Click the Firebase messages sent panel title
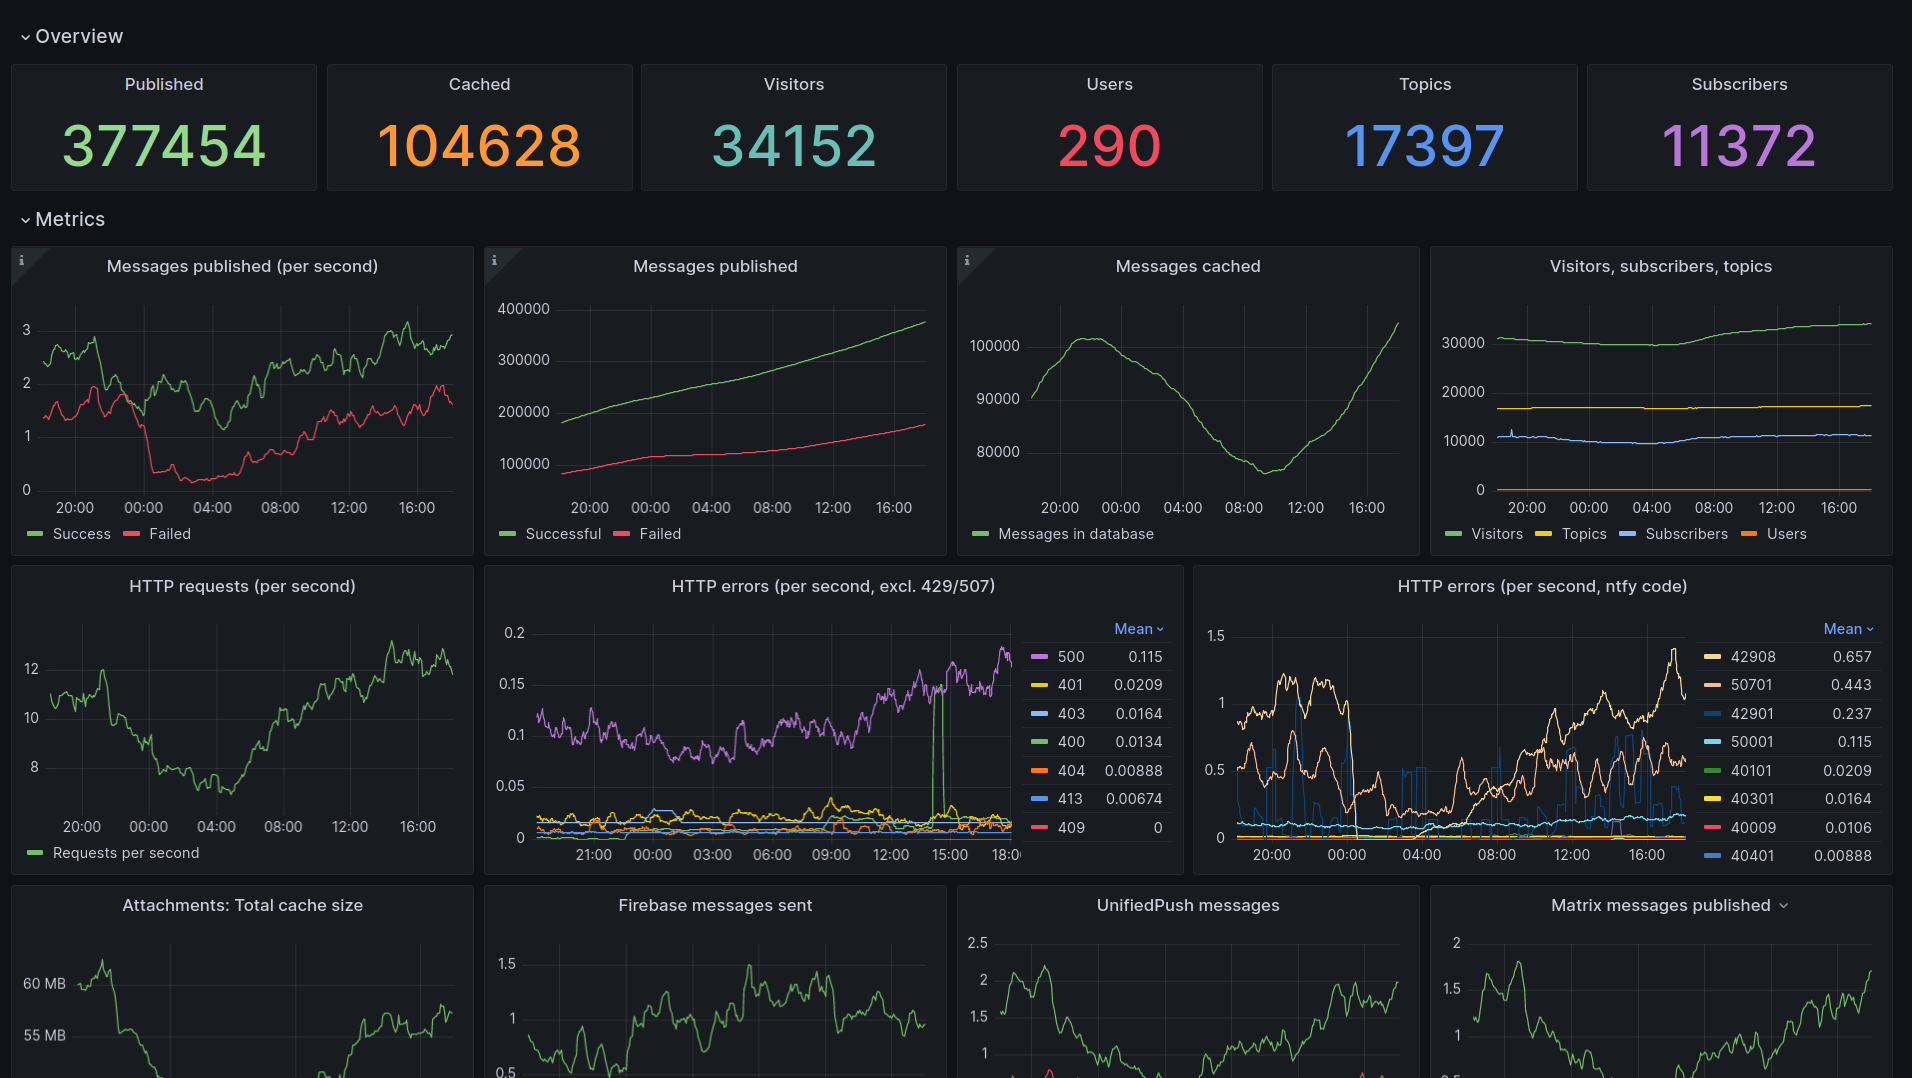This screenshot has width=1912, height=1078. [x=715, y=905]
